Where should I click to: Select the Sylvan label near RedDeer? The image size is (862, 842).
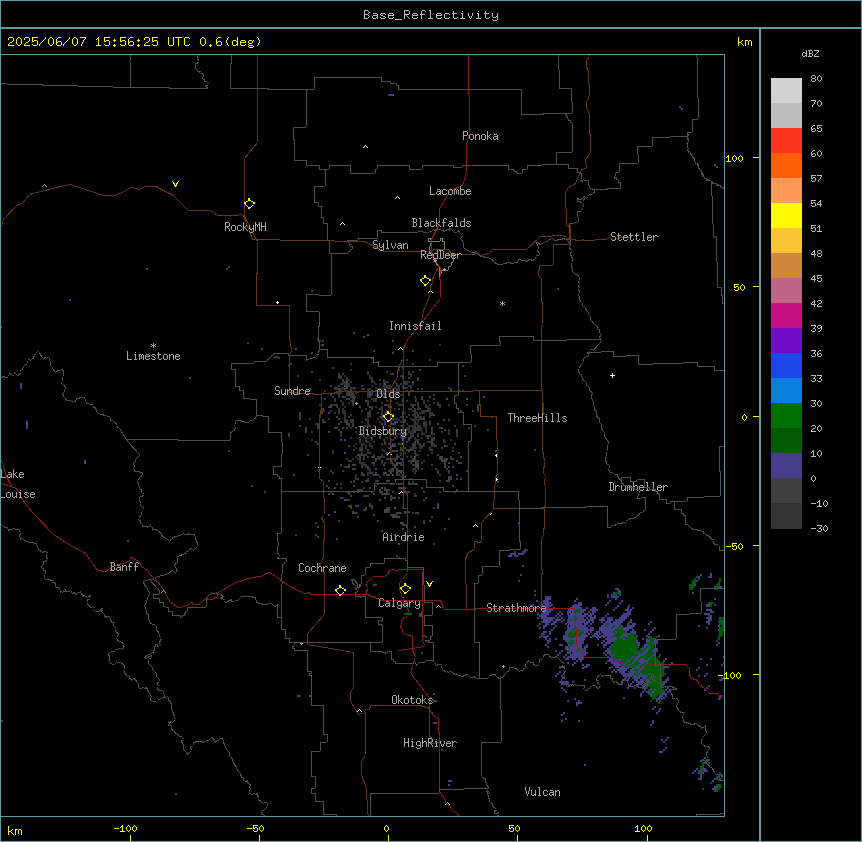pos(390,245)
